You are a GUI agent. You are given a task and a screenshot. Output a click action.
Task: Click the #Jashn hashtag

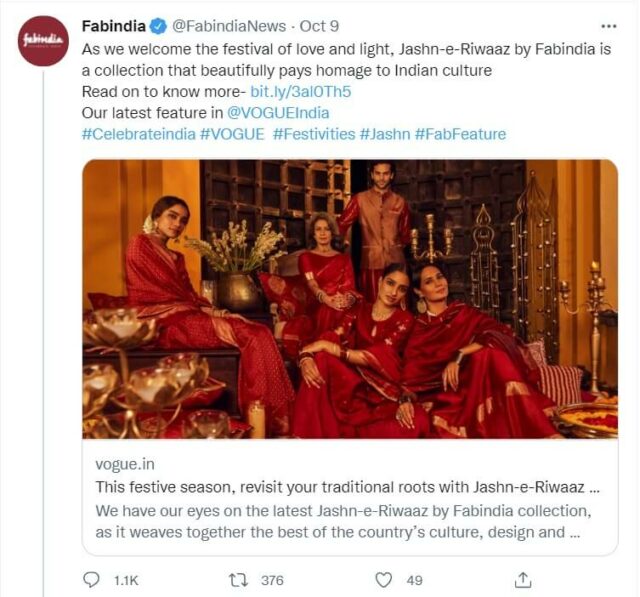tap(384, 134)
